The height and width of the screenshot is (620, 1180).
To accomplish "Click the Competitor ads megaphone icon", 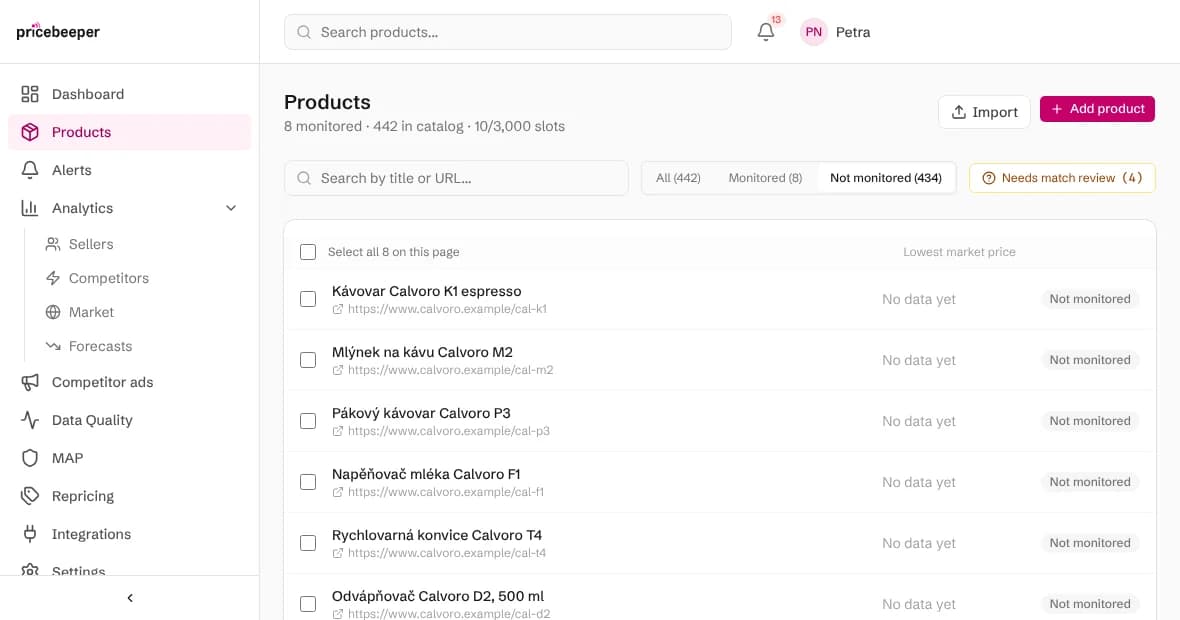I will click(x=30, y=382).
